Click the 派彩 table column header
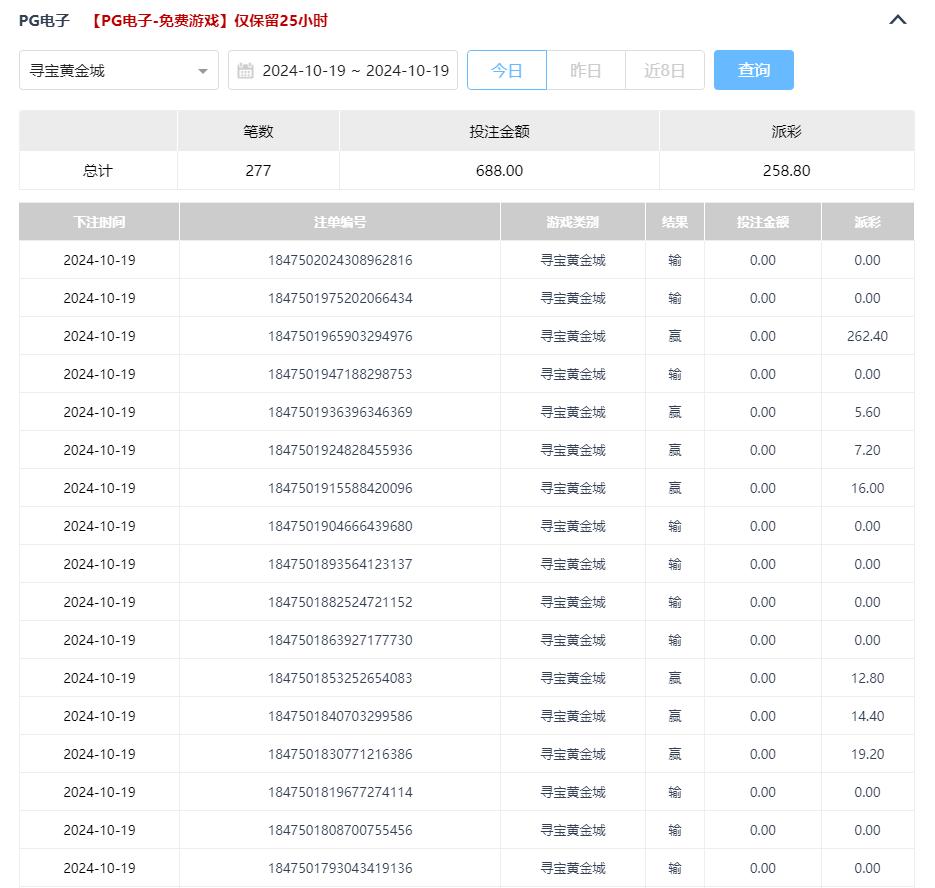Screen dimensions: 935x888 [867, 222]
